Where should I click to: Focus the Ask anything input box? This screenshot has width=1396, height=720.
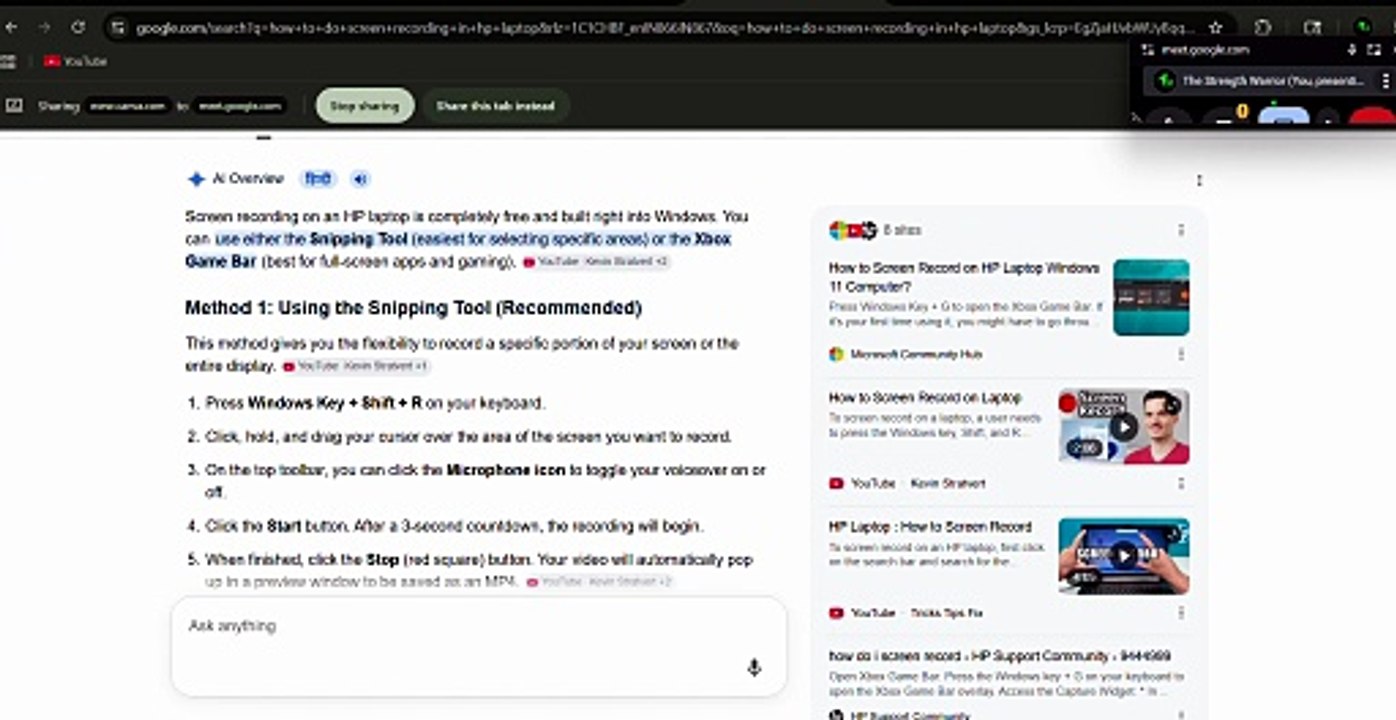(x=478, y=646)
